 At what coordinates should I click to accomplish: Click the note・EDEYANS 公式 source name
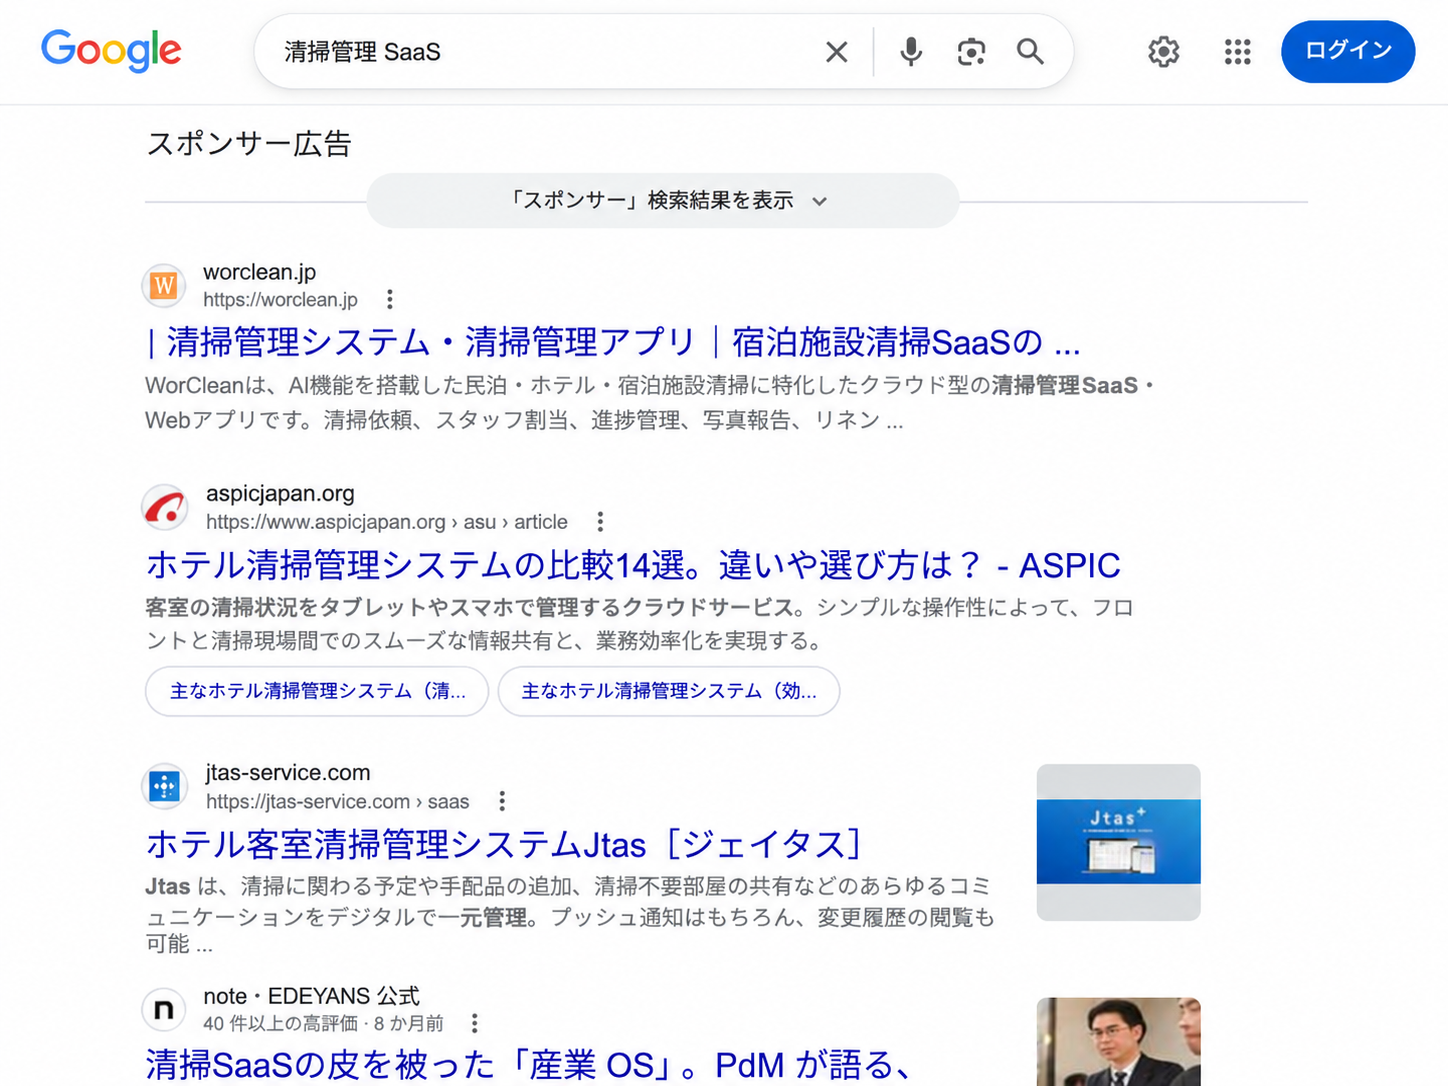click(311, 996)
